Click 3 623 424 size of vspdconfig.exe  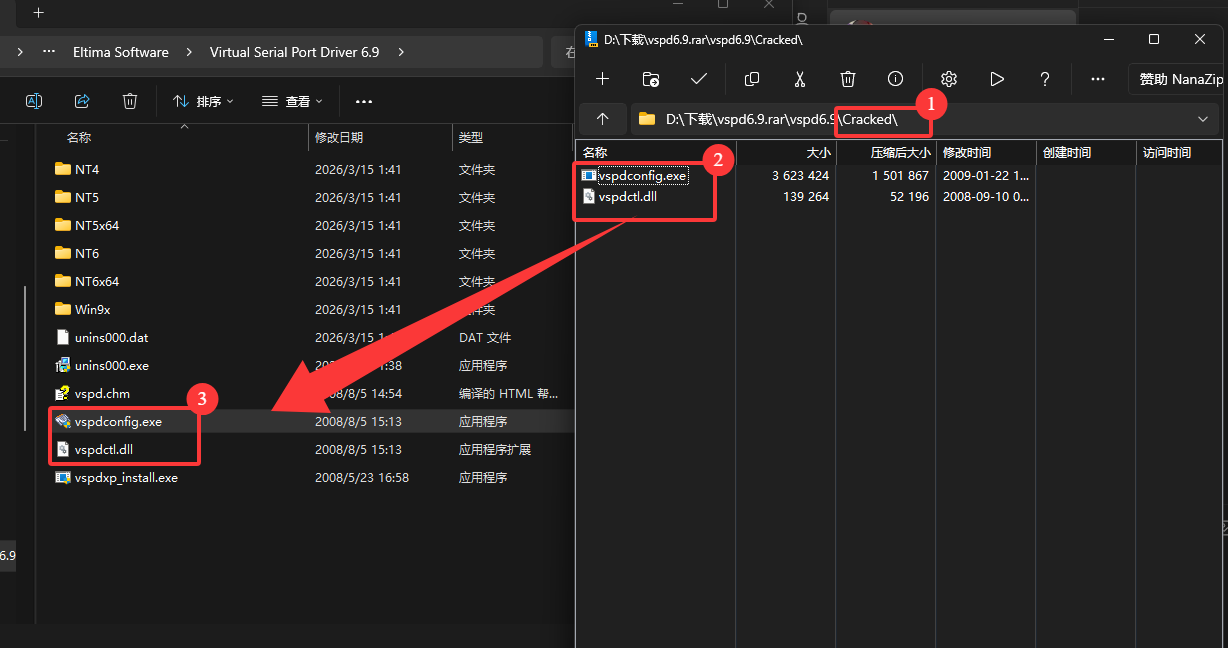800,176
